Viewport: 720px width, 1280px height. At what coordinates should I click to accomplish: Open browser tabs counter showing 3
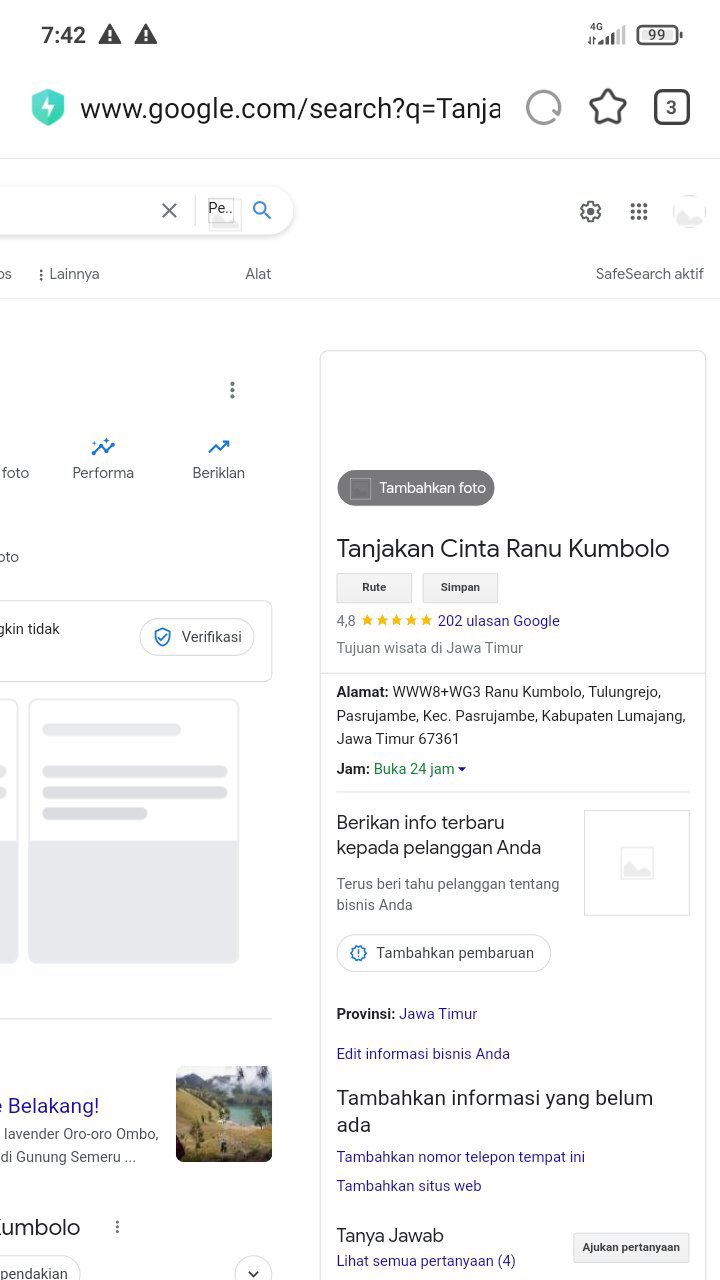tap(671, 108)
